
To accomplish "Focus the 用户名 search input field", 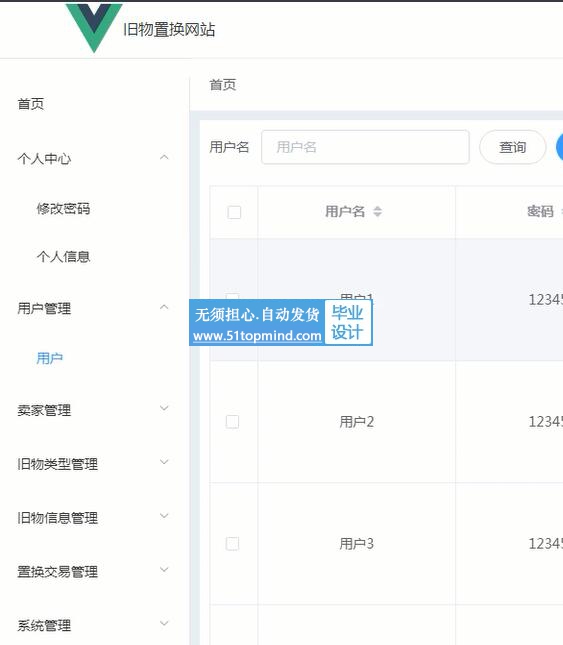I will [365, 147].
